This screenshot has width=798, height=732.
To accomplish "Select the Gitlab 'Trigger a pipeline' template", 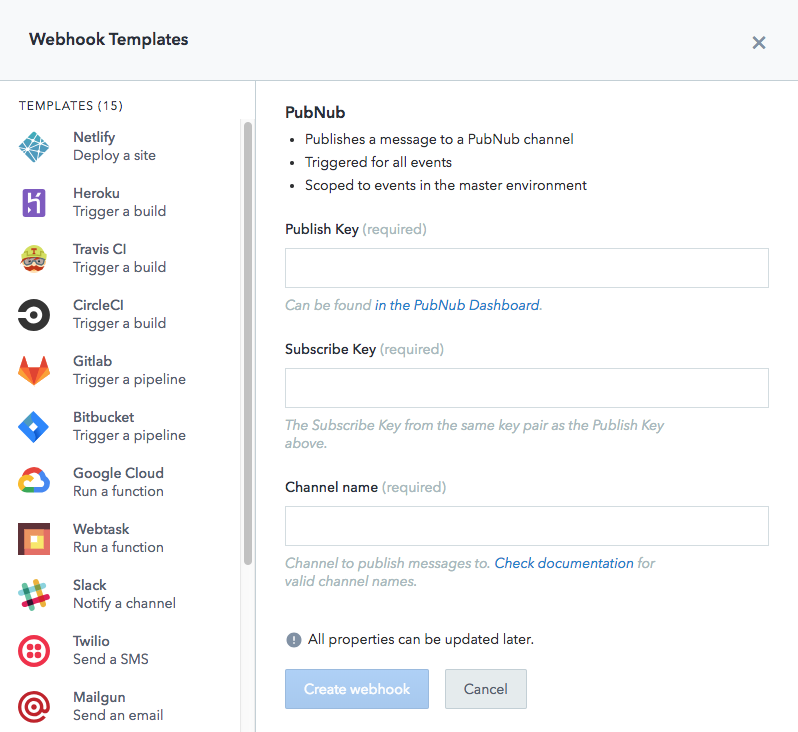I will pos(129,370).
